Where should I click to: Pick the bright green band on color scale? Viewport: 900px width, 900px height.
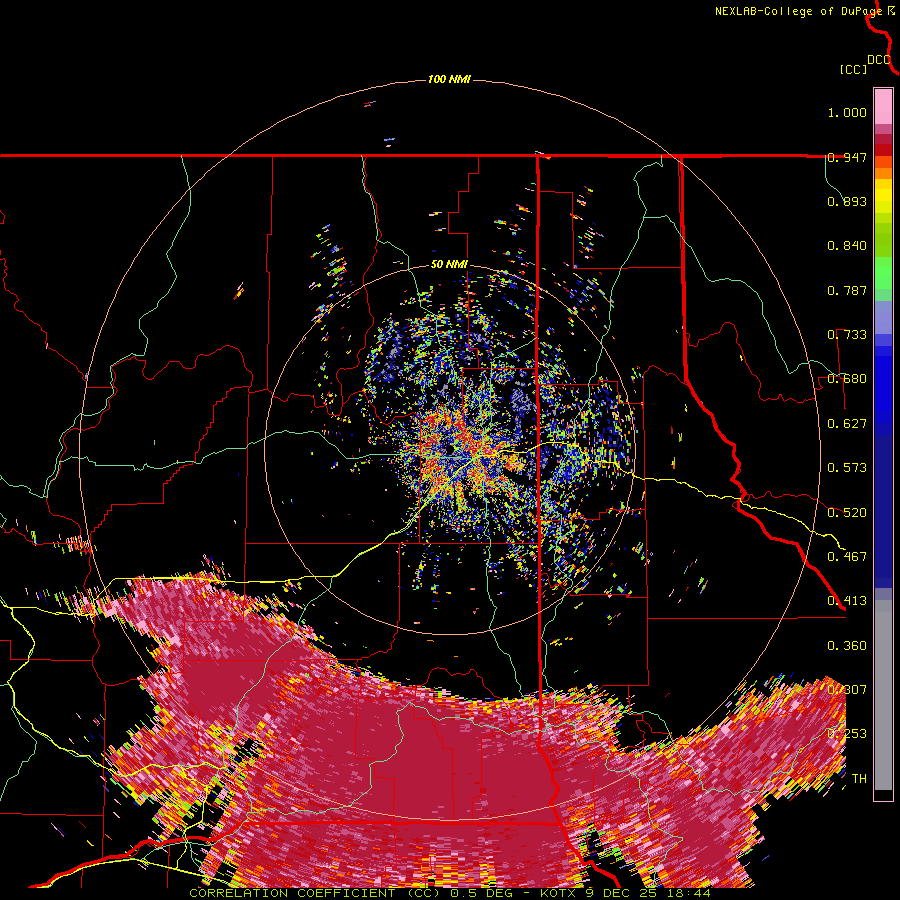883,273
